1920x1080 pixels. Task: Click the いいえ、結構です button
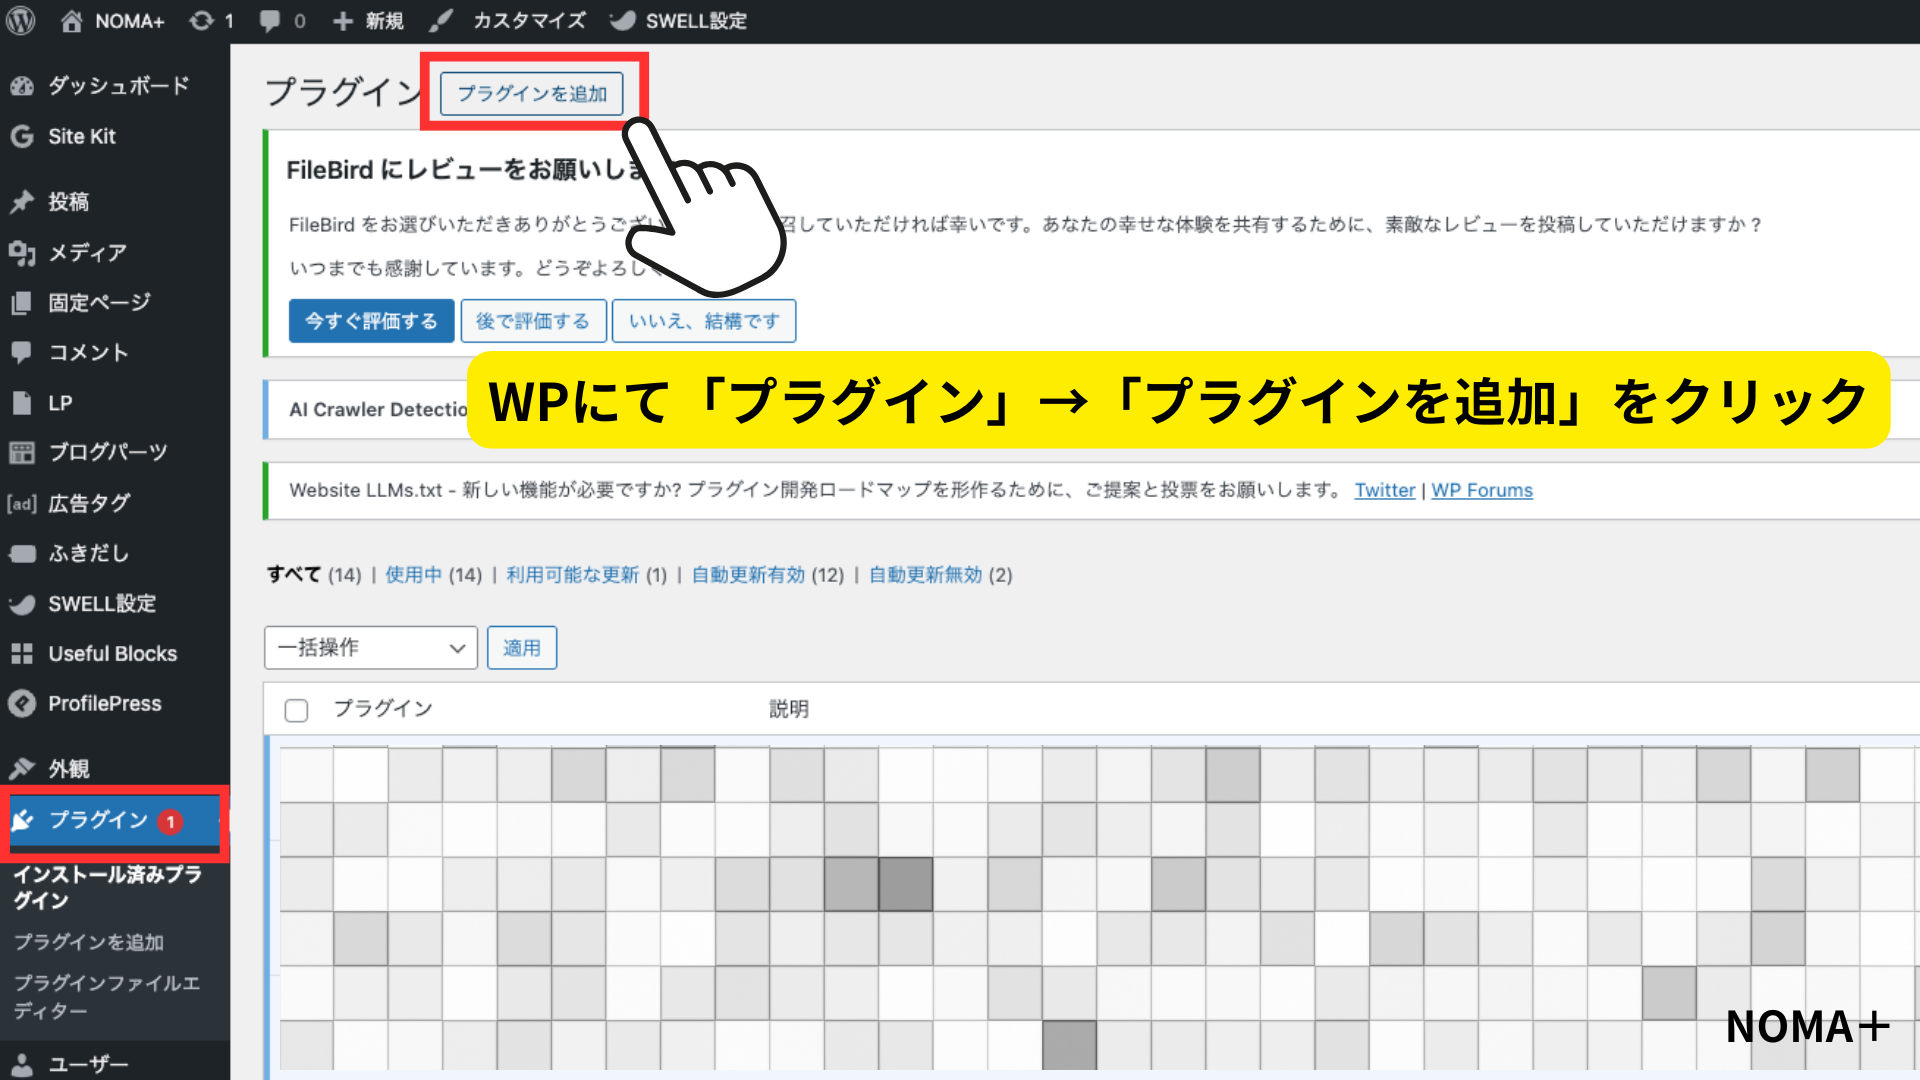coord(704,321)
